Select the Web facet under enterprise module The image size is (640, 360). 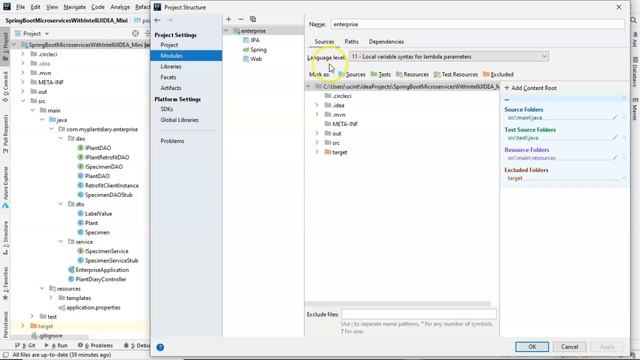click(x=252, y=59)
